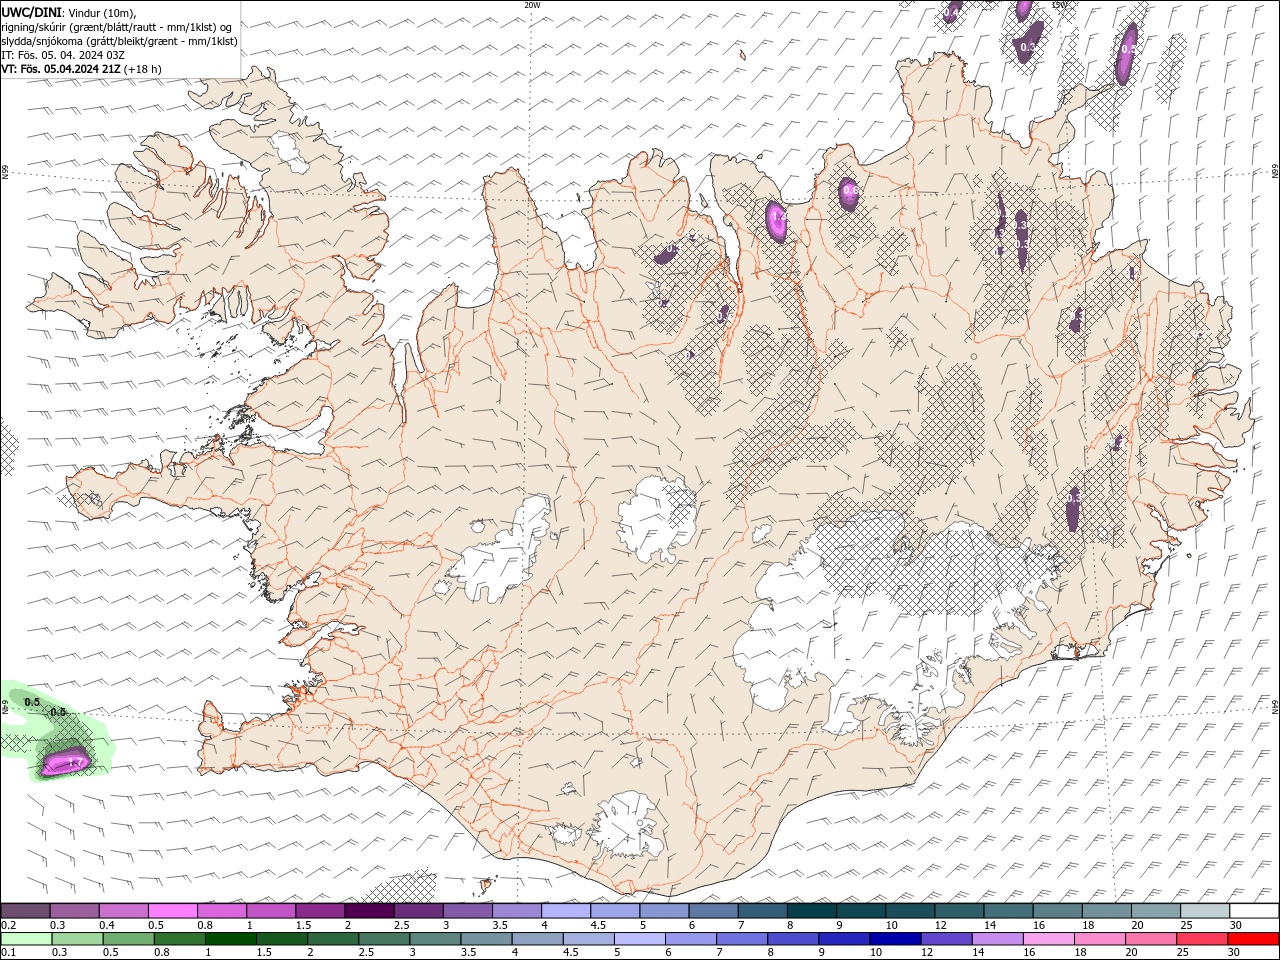
Task: Select the 2–2.5 darkest purple snow legend swatch
Action: point(369,911)
